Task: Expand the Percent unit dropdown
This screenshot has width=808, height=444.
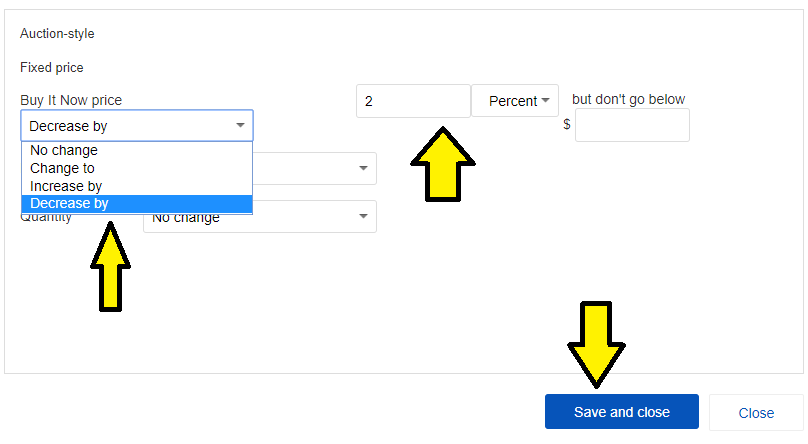Action: [x=514, y=101]
